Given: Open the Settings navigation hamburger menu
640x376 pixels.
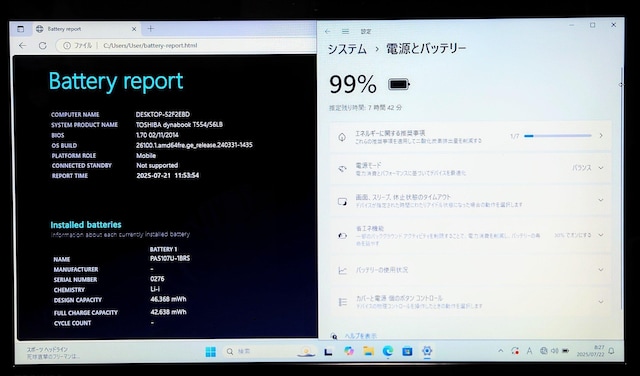Looking at the screenshot, I should pyautogui.click(x=345, y=31).
